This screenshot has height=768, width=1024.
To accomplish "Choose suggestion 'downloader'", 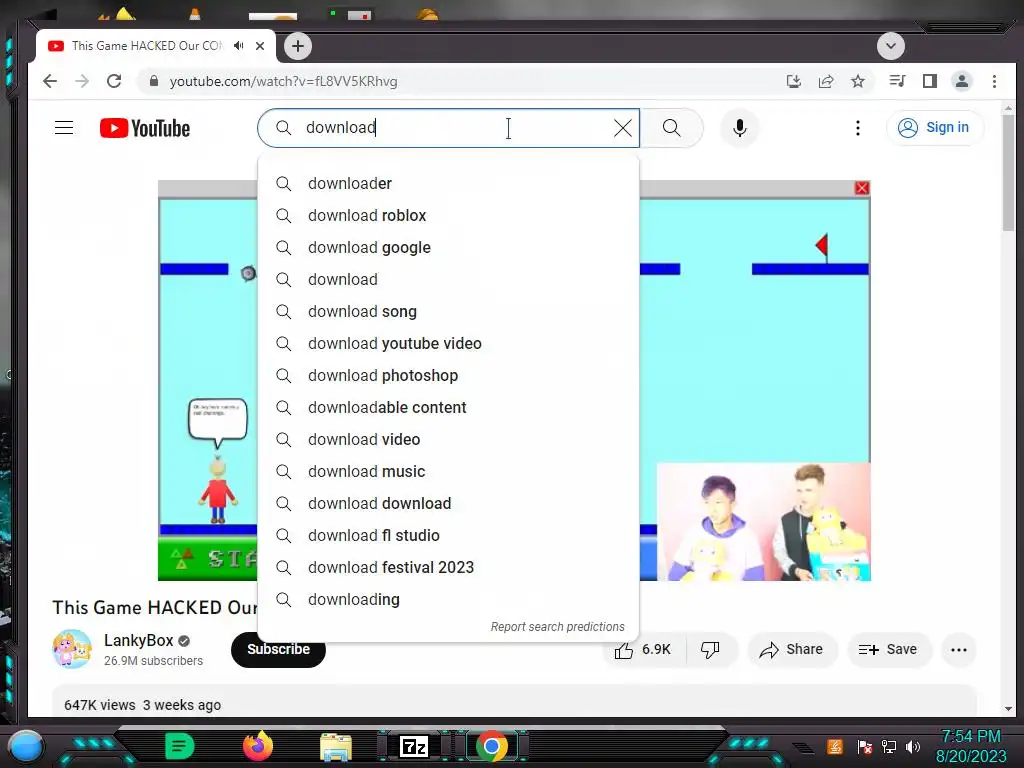I will [448, 184].
